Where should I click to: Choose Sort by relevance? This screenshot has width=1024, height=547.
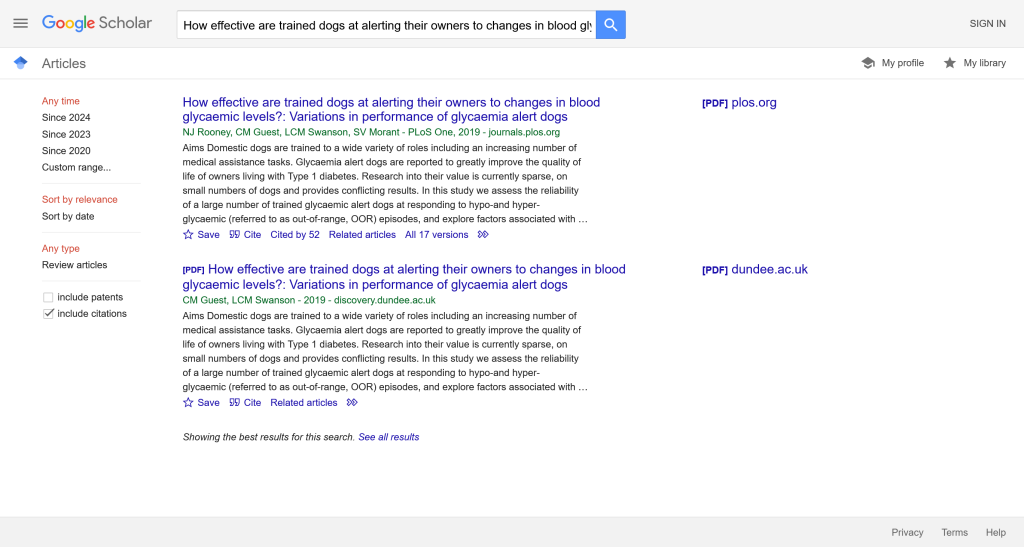(x=80, y=200)
